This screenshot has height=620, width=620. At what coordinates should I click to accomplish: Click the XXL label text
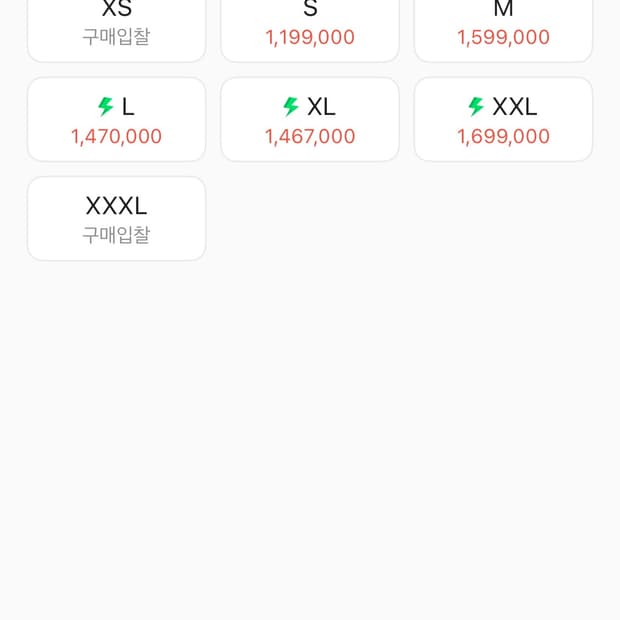(514, 107)
